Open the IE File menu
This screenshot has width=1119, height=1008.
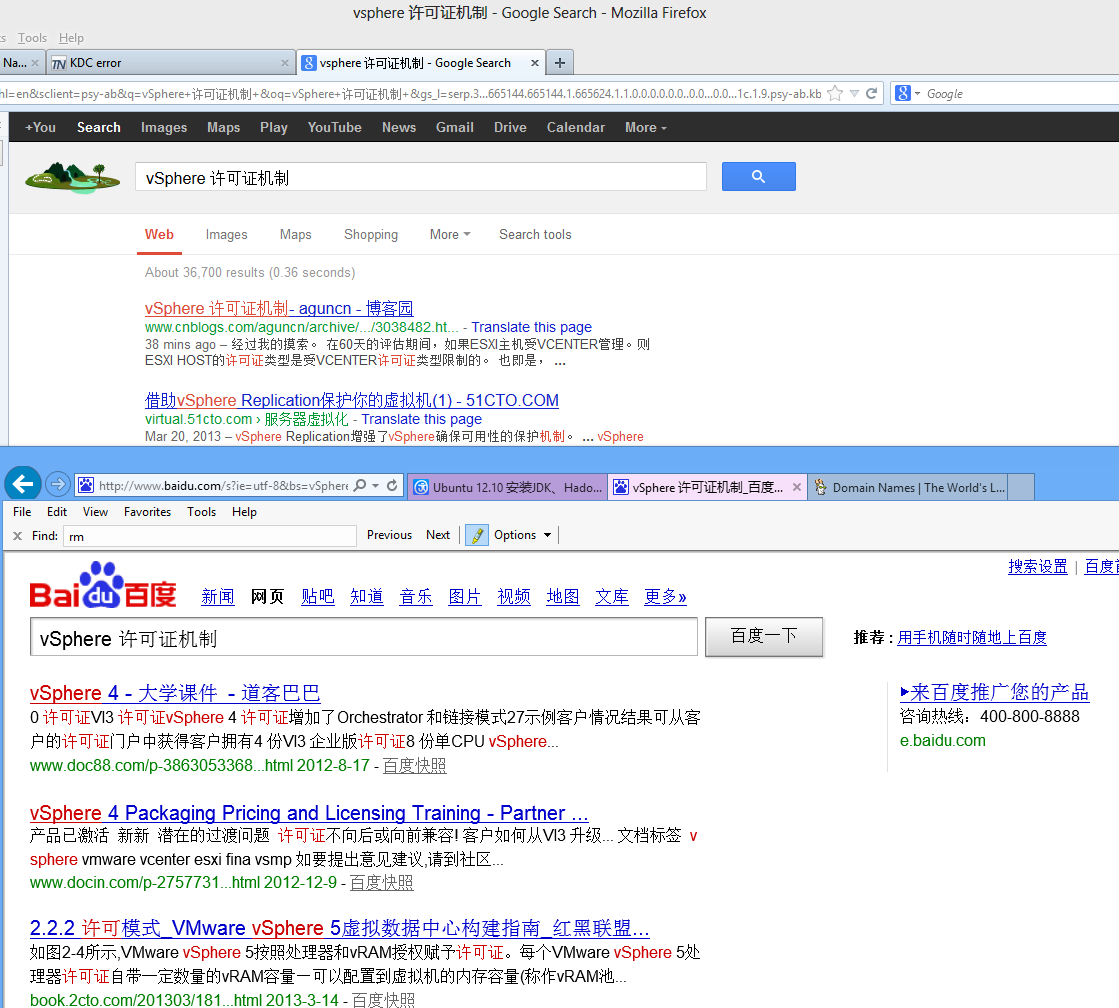[22, 512]
